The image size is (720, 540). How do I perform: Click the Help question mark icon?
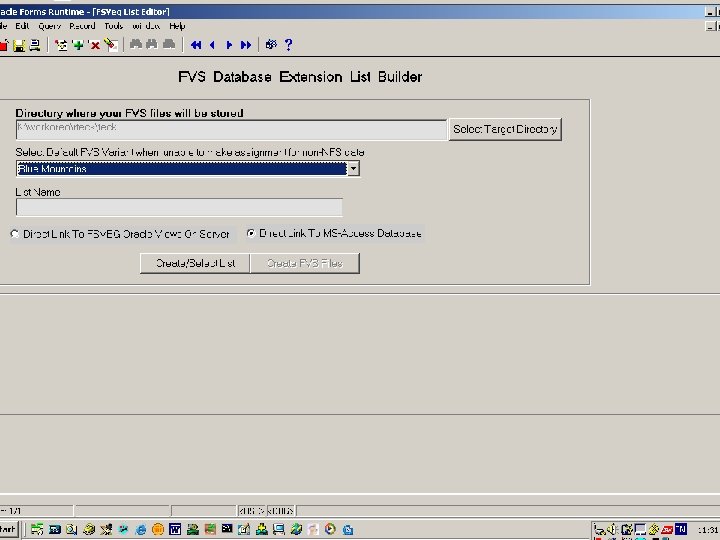(288, 45)
